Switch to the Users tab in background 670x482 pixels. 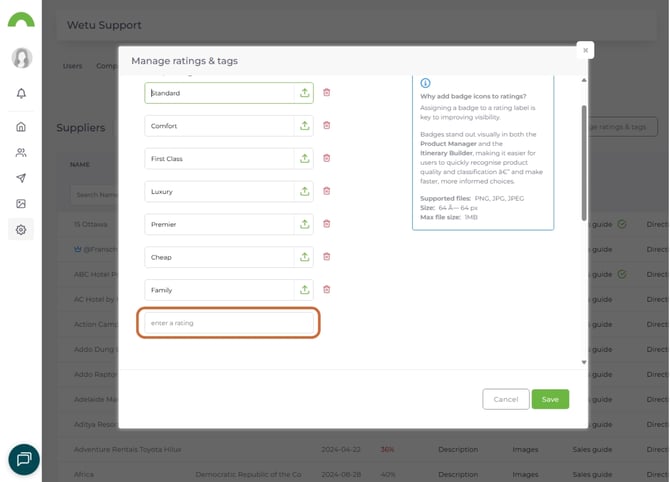click(72, 66)
